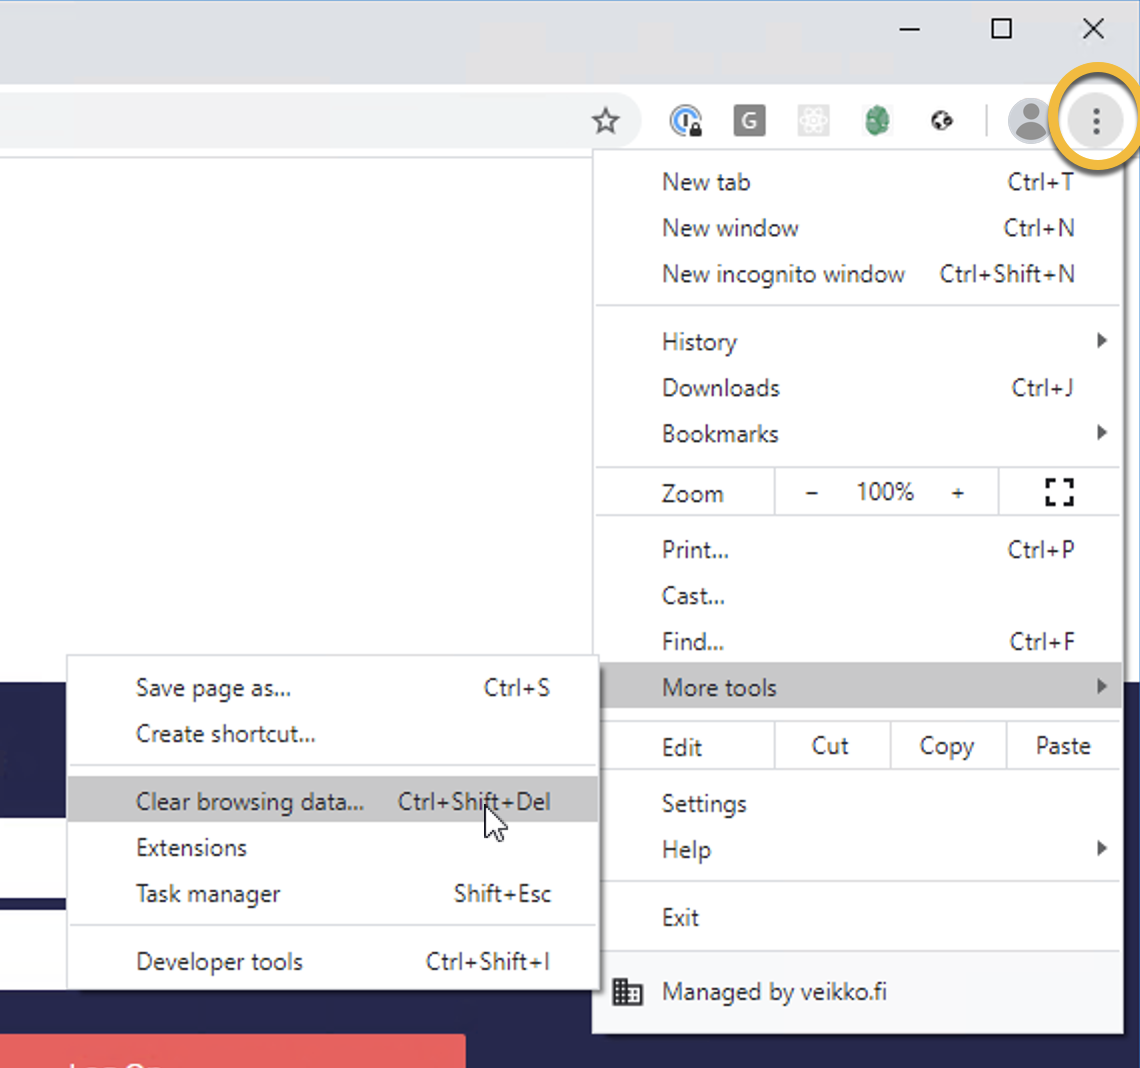Click the three-dot Chrome menu button
This screenshot has width=1140, height=1068.
click(x=1096, y=121)
